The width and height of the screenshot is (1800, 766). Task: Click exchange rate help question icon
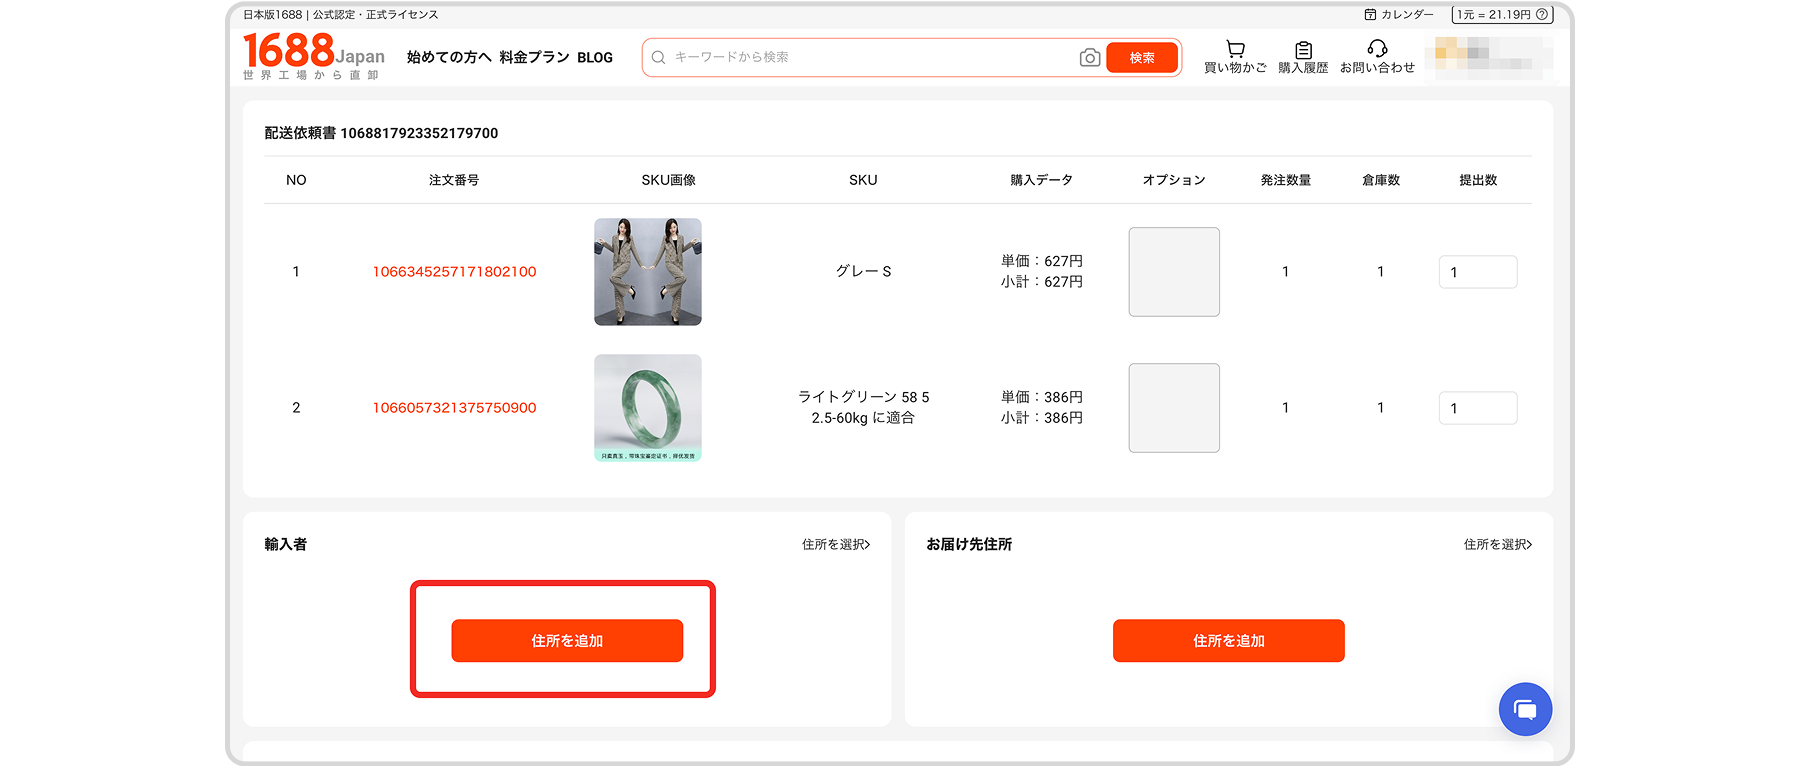(1542, 15)
